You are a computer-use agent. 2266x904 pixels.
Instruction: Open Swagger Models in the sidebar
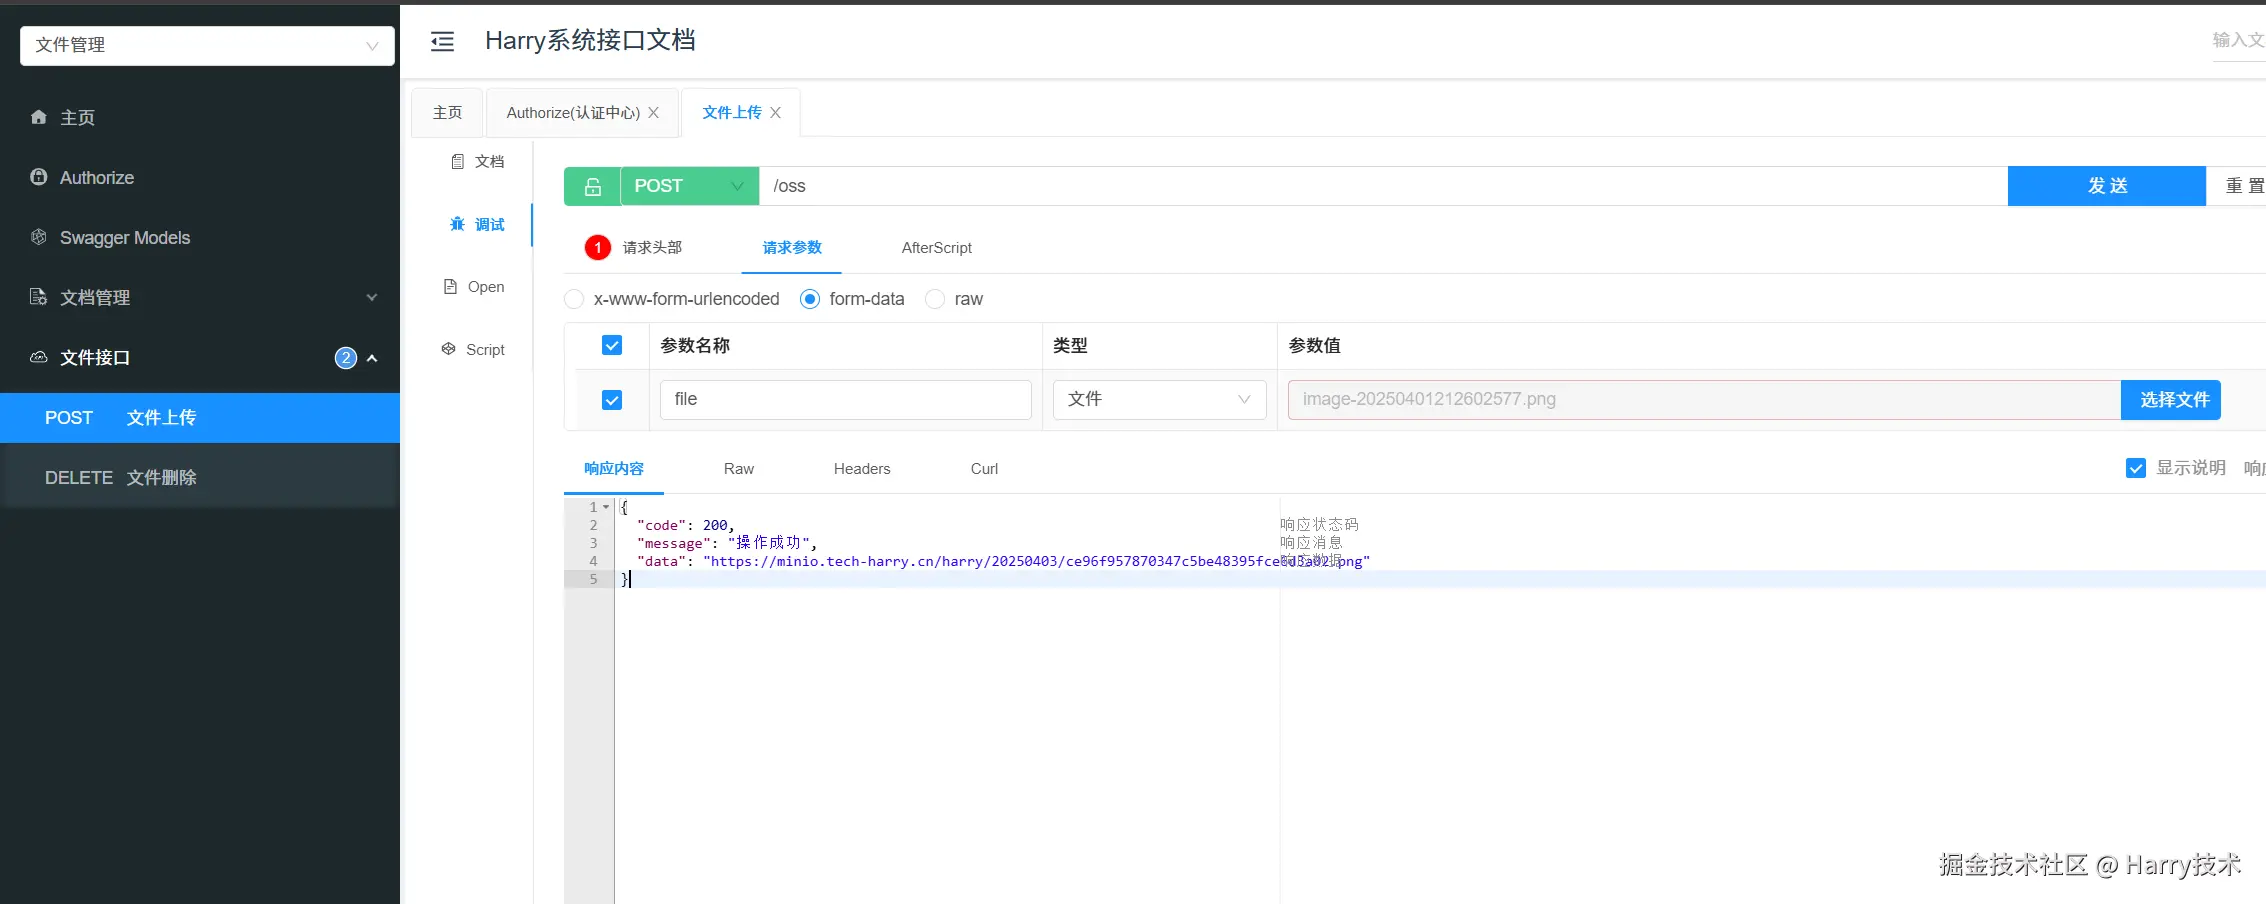[x=200, y=237]
